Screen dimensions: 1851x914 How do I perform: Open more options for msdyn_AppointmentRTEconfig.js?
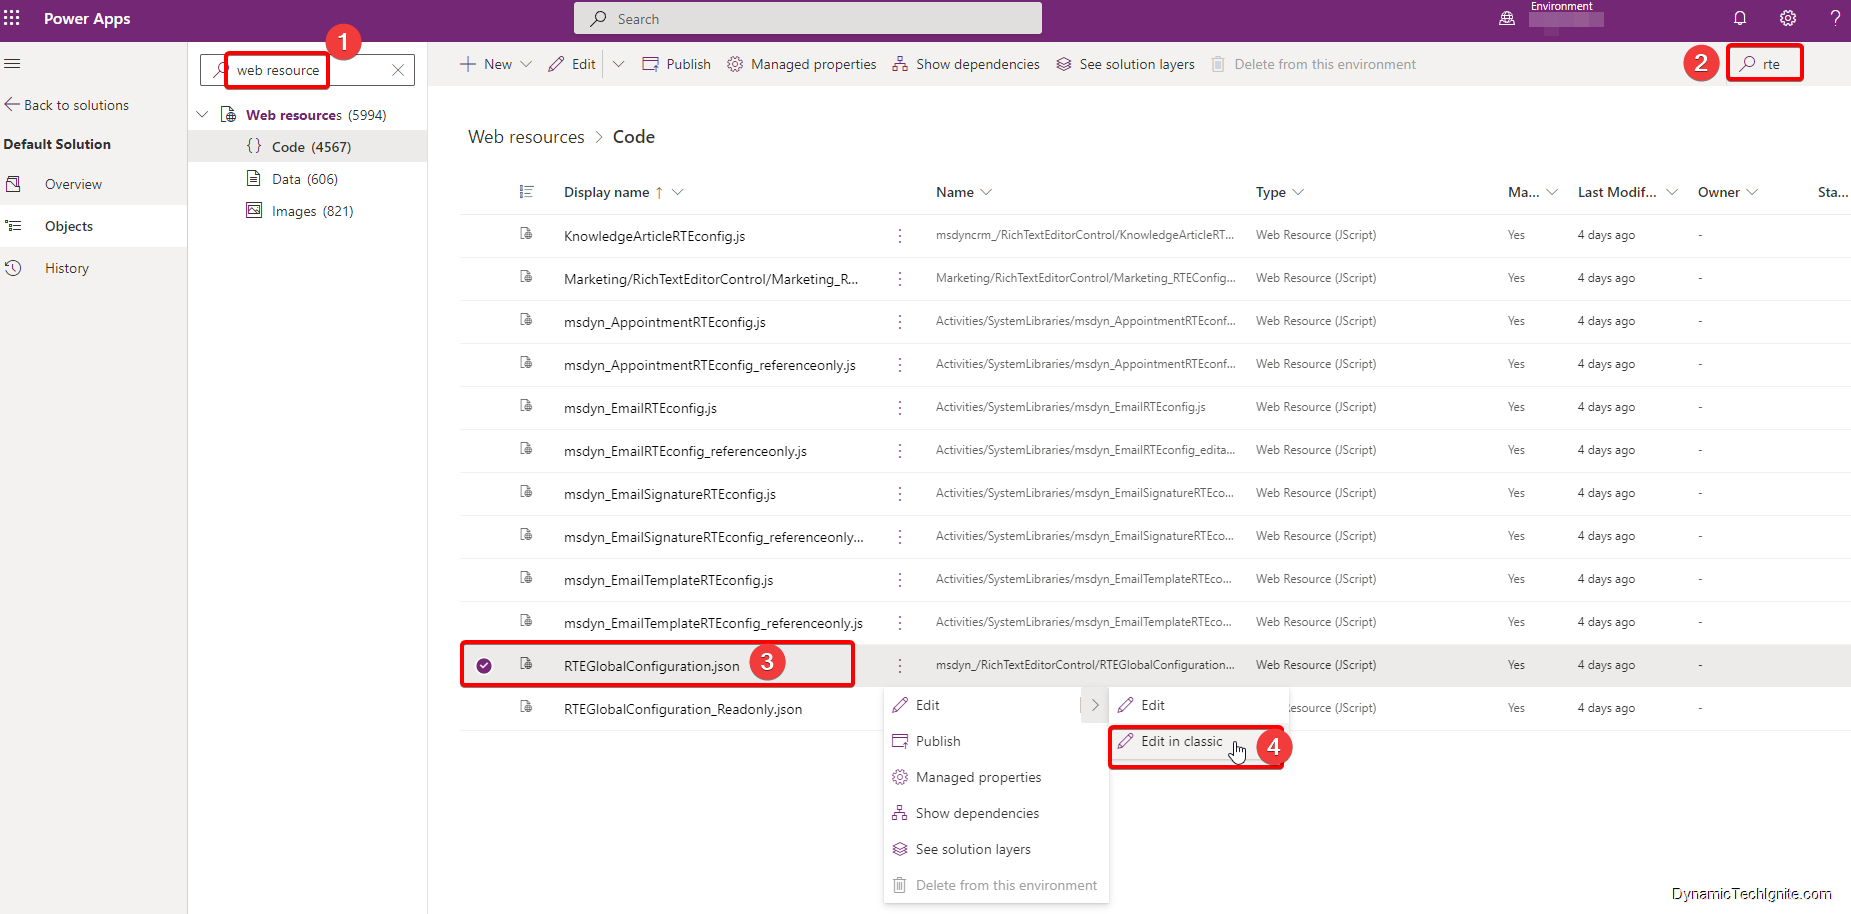click(900, 322)
